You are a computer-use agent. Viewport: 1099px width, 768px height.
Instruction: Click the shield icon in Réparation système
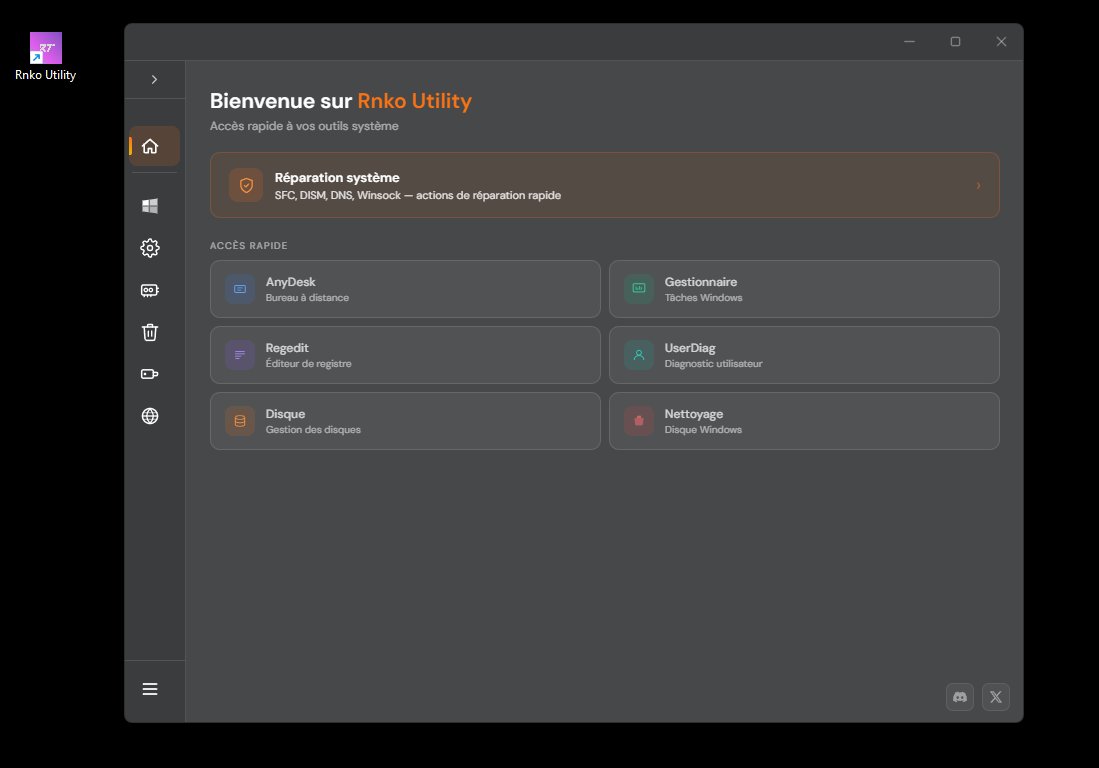coord(246,185)
